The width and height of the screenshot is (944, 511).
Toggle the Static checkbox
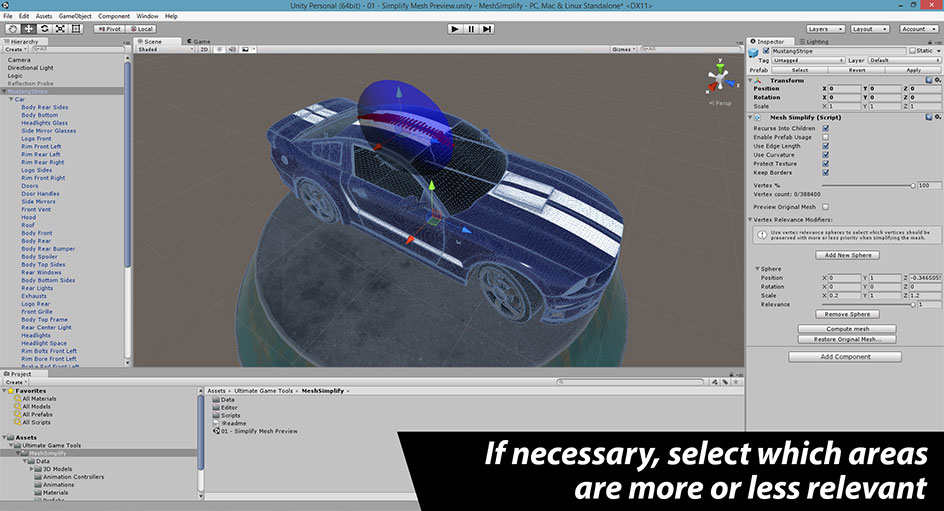(x=912, y=51)
